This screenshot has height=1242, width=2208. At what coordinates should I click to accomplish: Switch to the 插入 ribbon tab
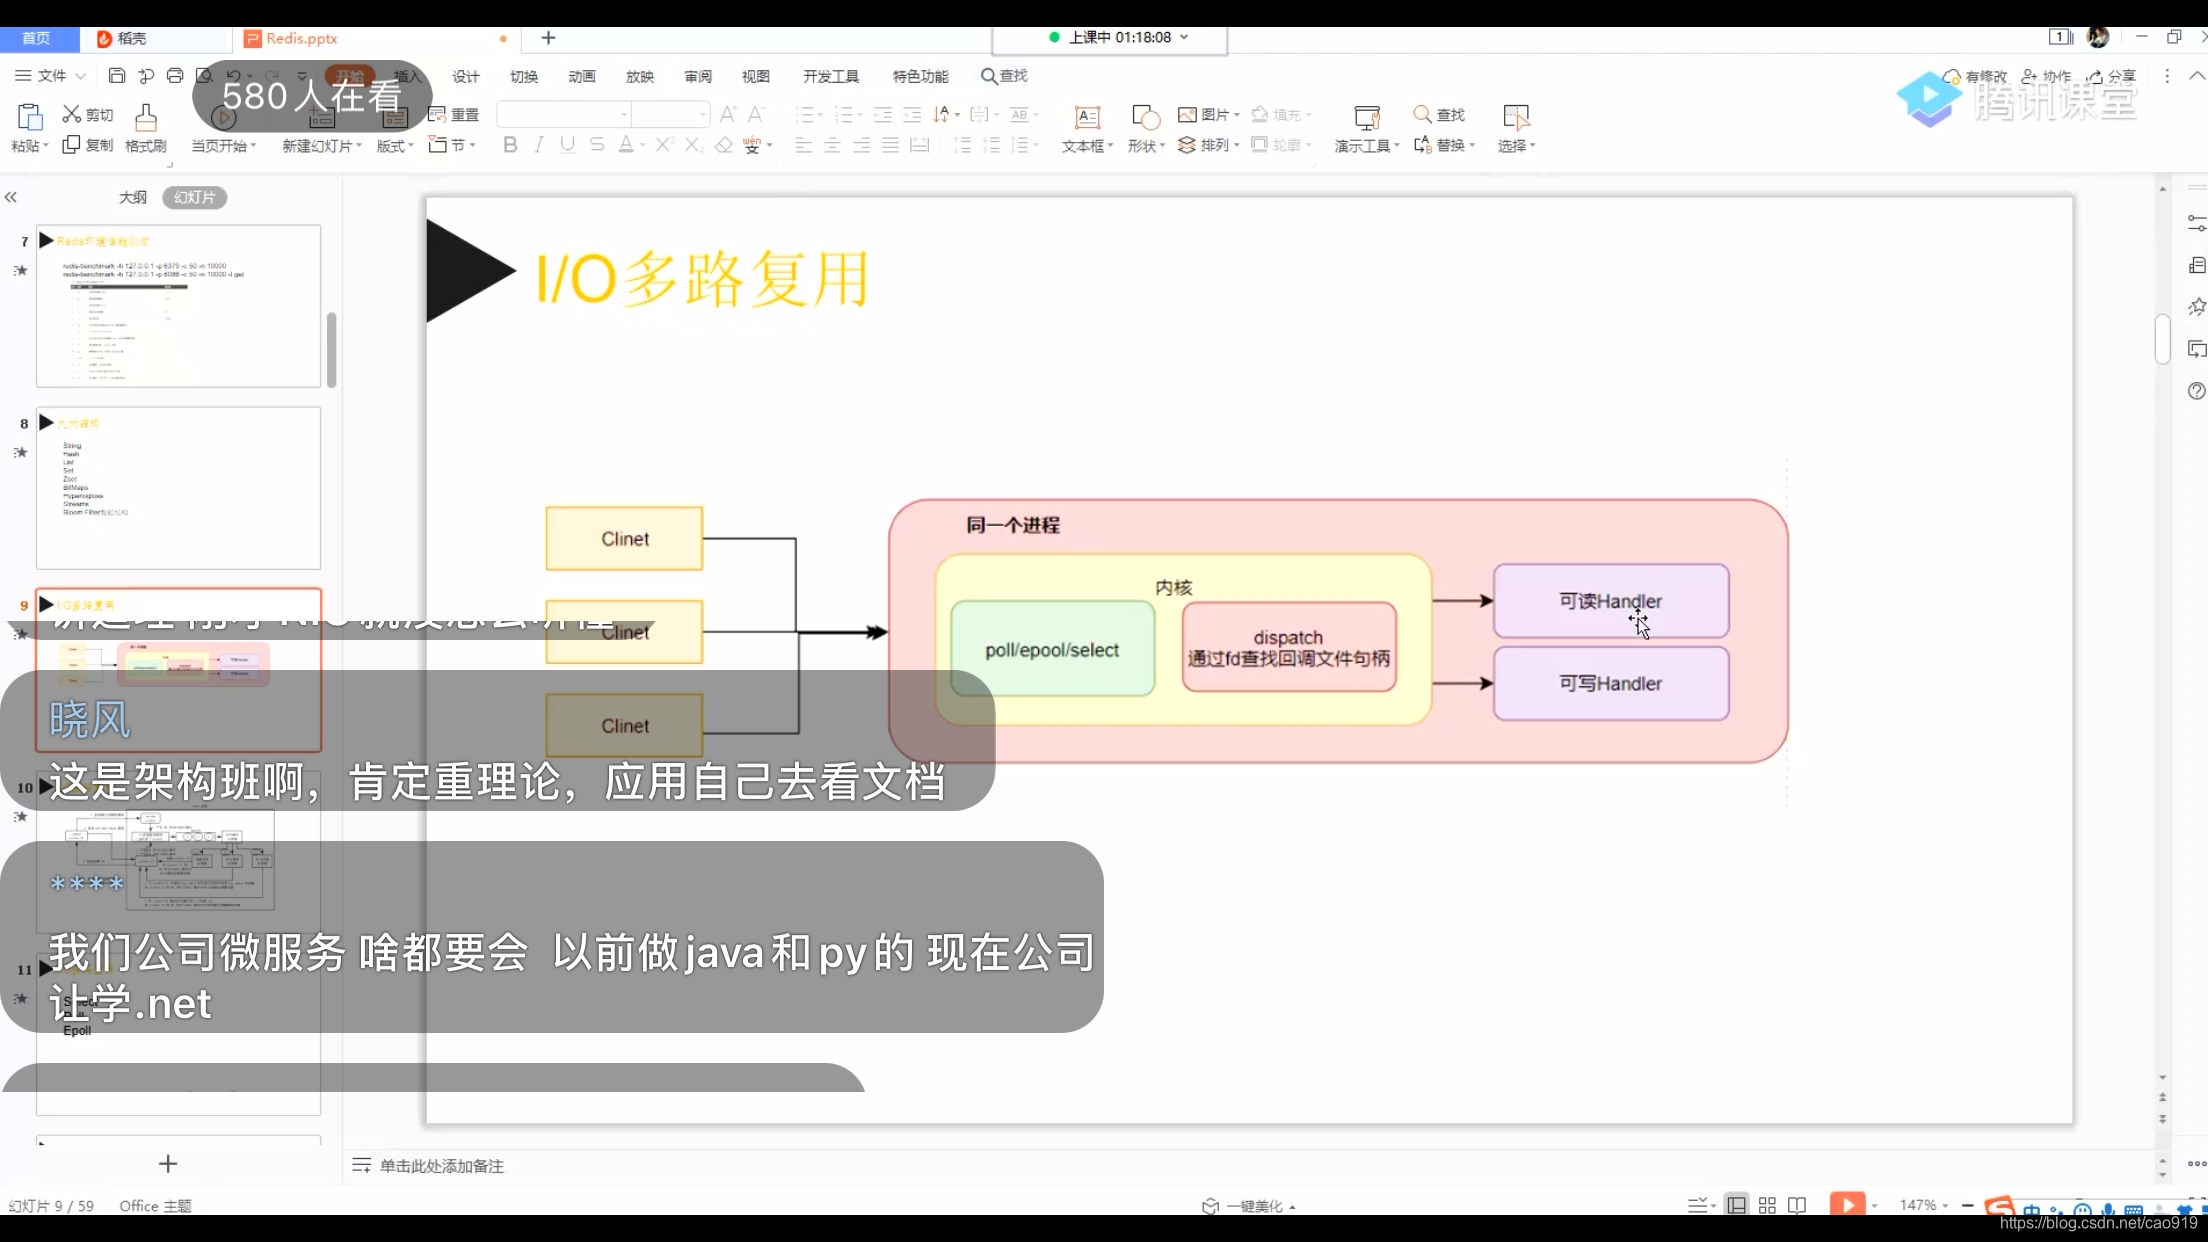(x=406, y=76)
